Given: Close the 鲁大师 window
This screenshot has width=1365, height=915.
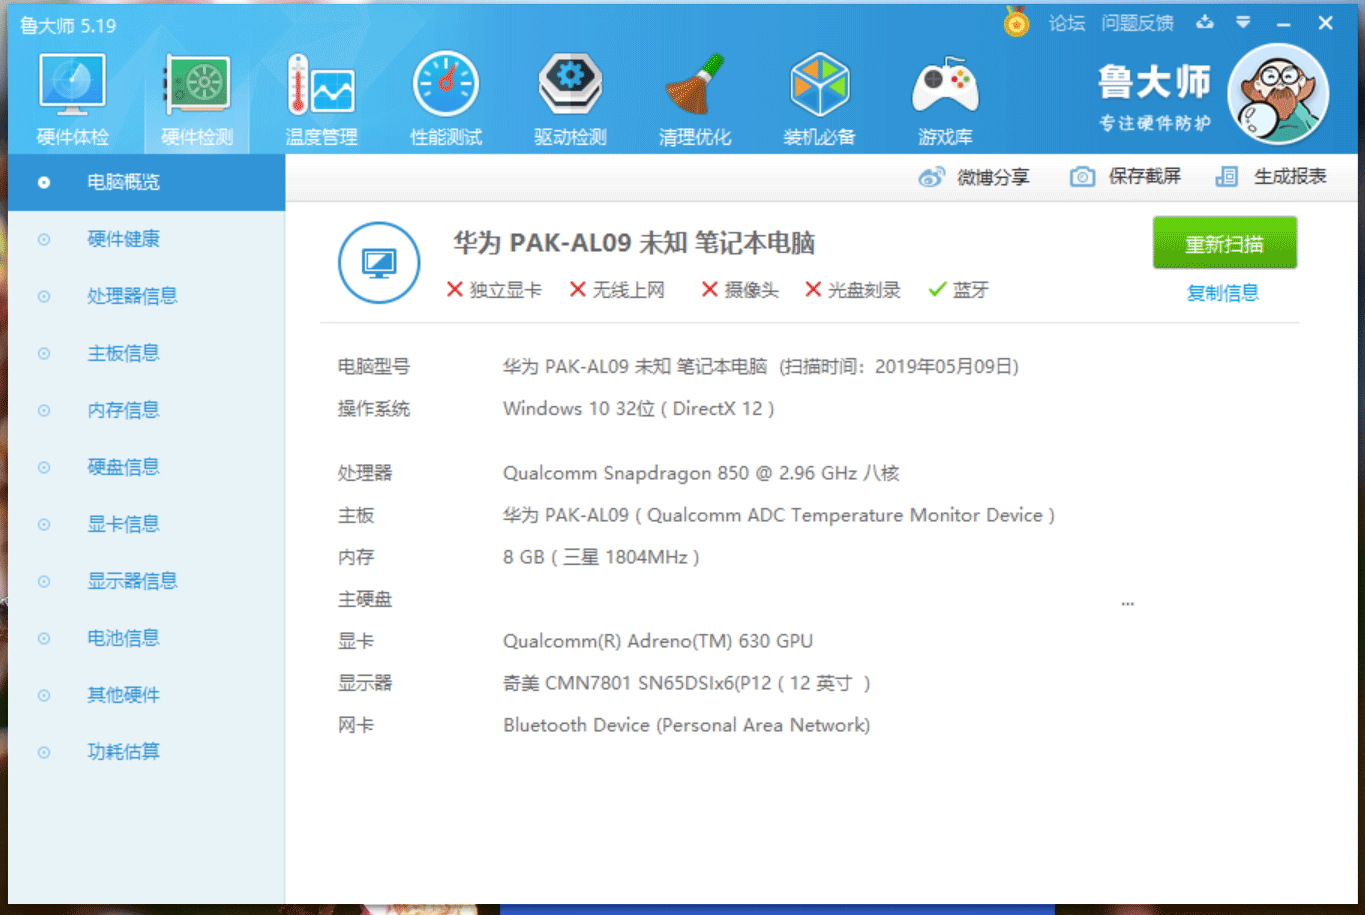Looking at the screenshot, I should 1325,22.
